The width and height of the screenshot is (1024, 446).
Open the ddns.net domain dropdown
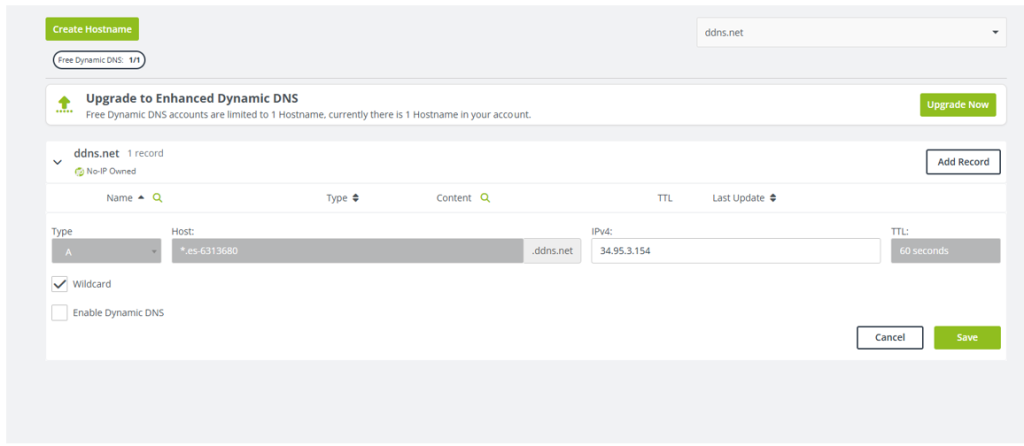[x=850, y=33]
